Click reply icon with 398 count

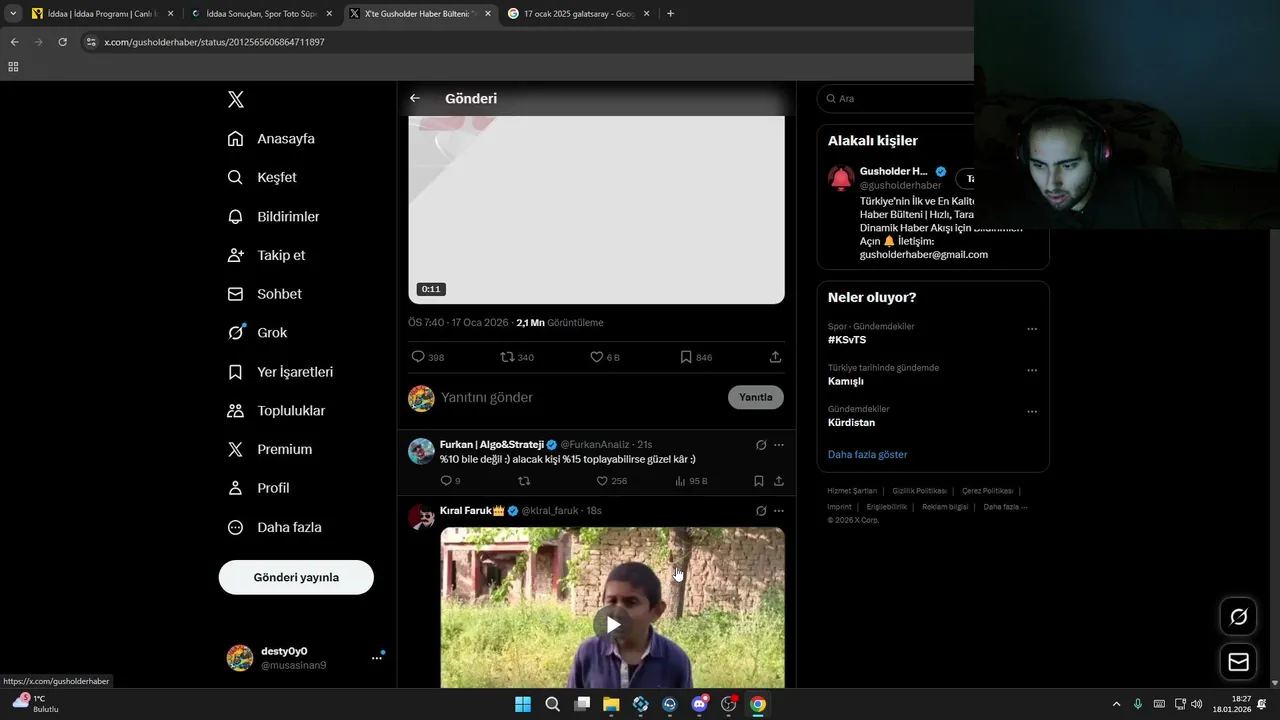(427, 357)
